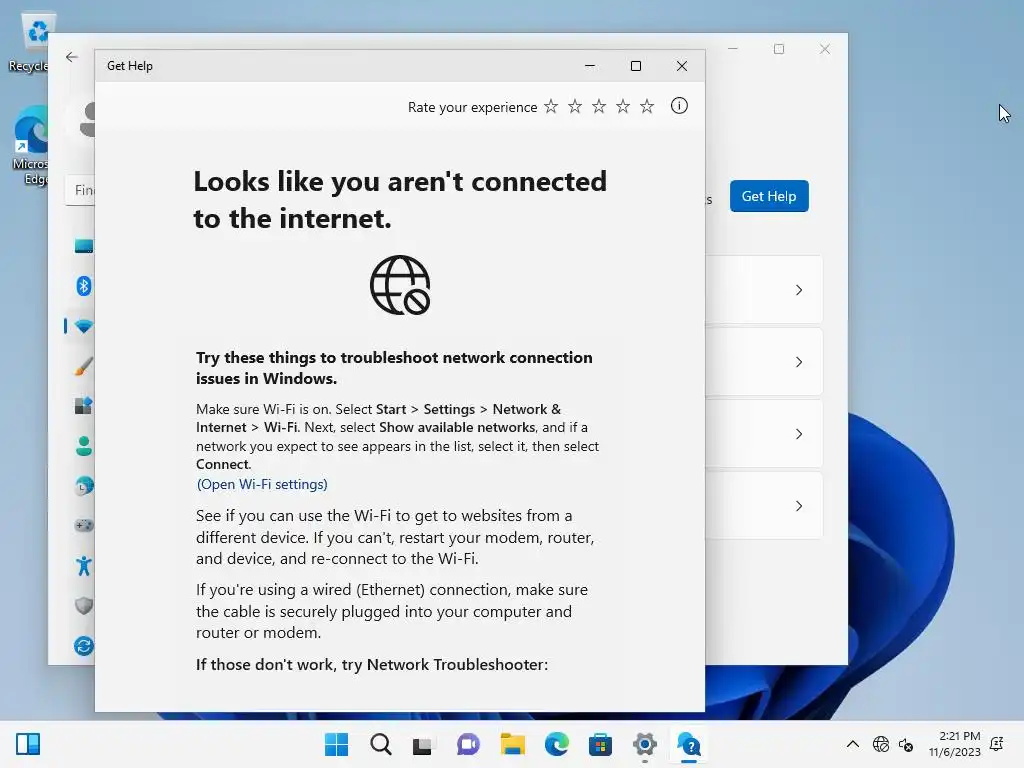Open System category in Settings sidebar
Viewport: 1024px width, 768px height.
(x=84, y=246)
